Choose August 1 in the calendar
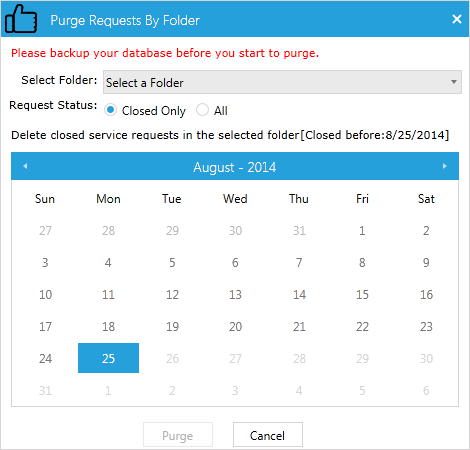 [x=362, y=231]
